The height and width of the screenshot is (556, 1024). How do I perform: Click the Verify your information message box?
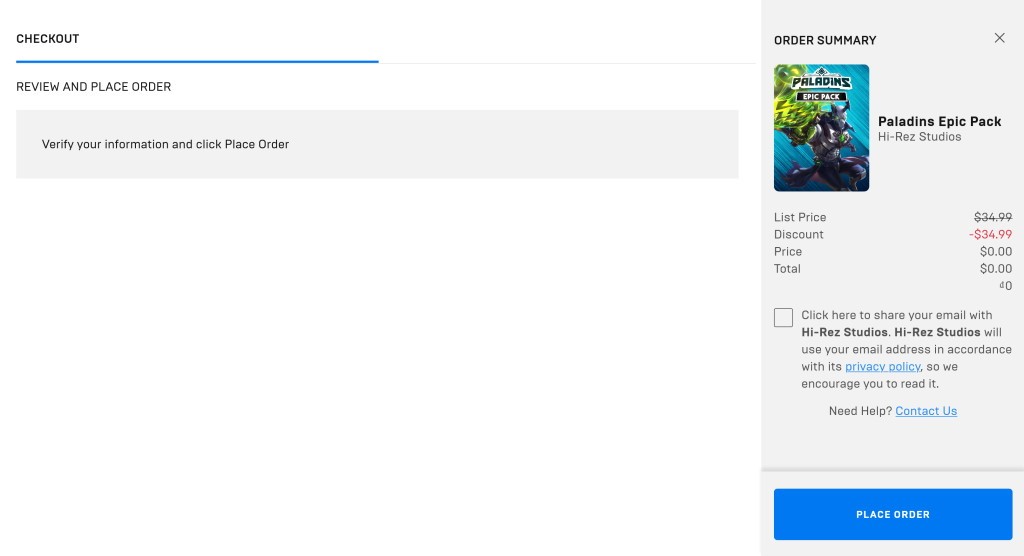[x=377, y=144]
